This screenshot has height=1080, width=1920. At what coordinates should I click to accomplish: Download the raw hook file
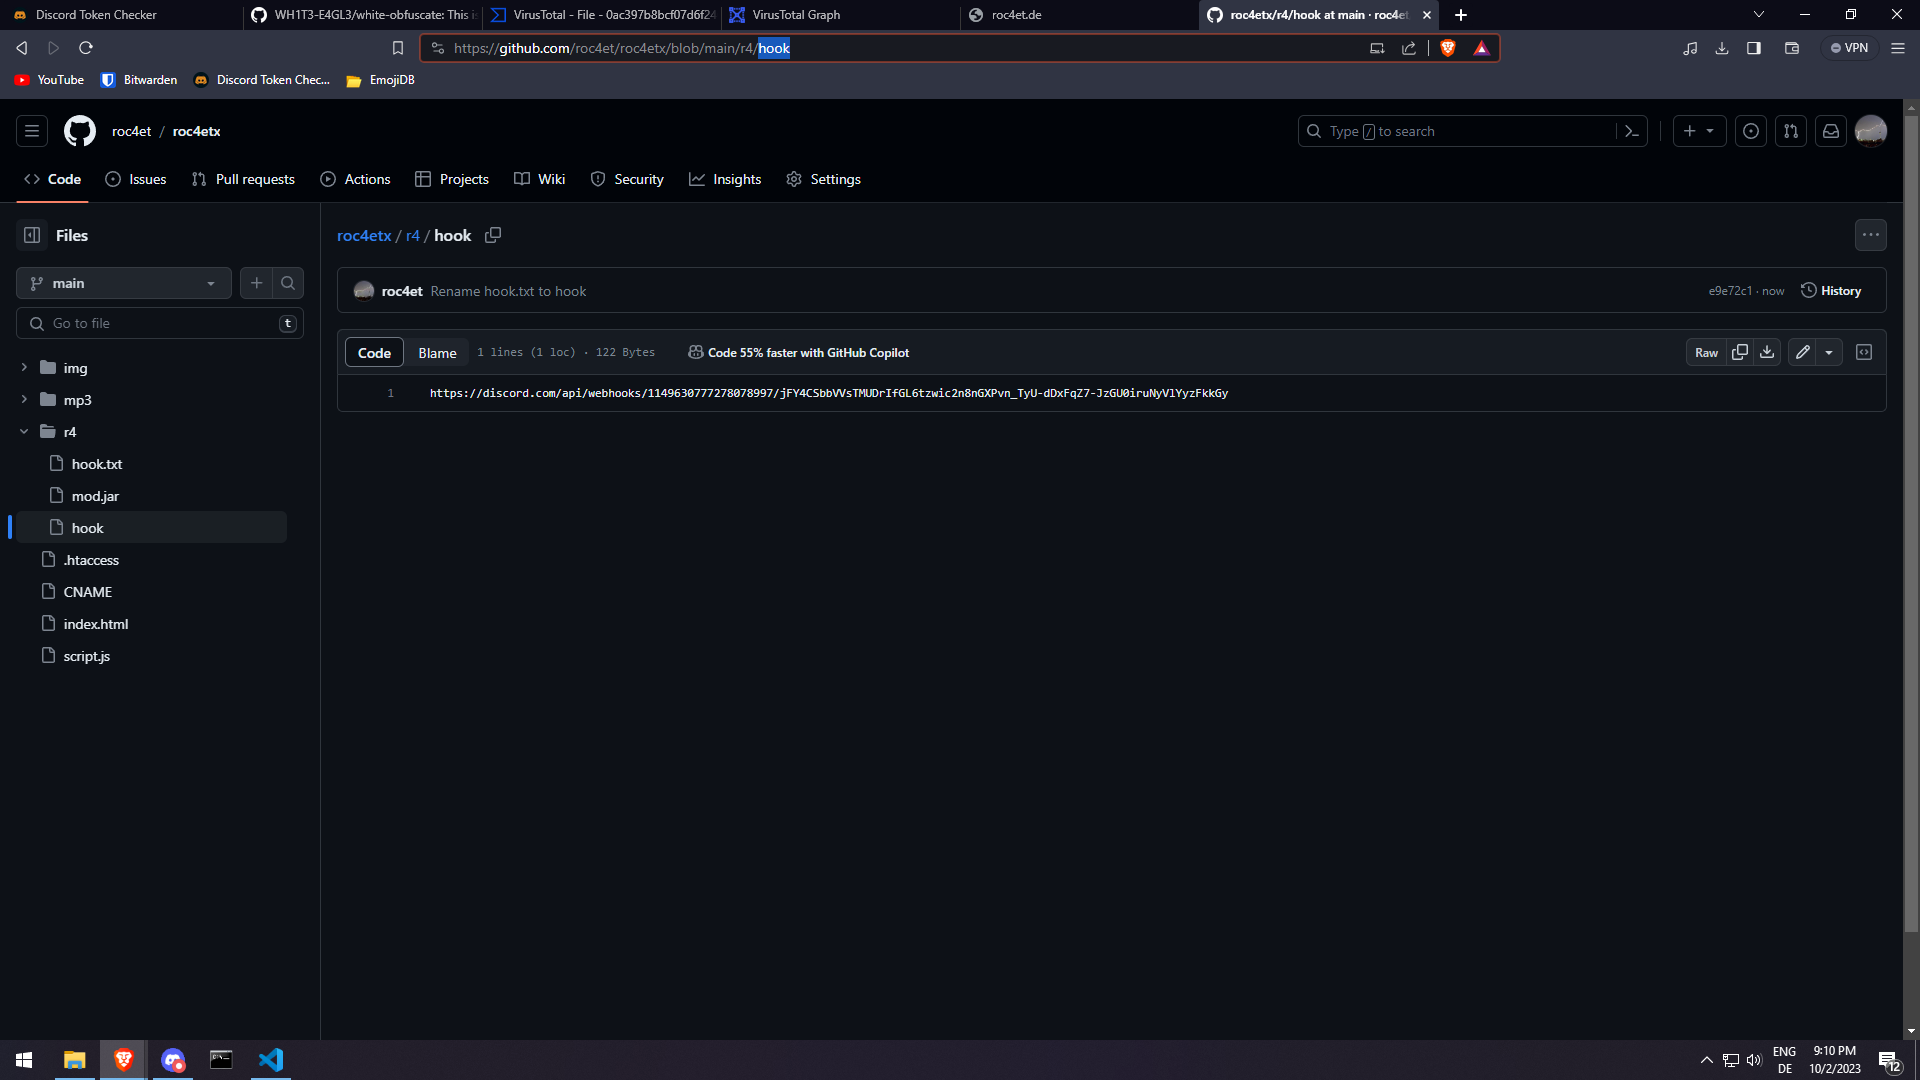(1767, 352)
